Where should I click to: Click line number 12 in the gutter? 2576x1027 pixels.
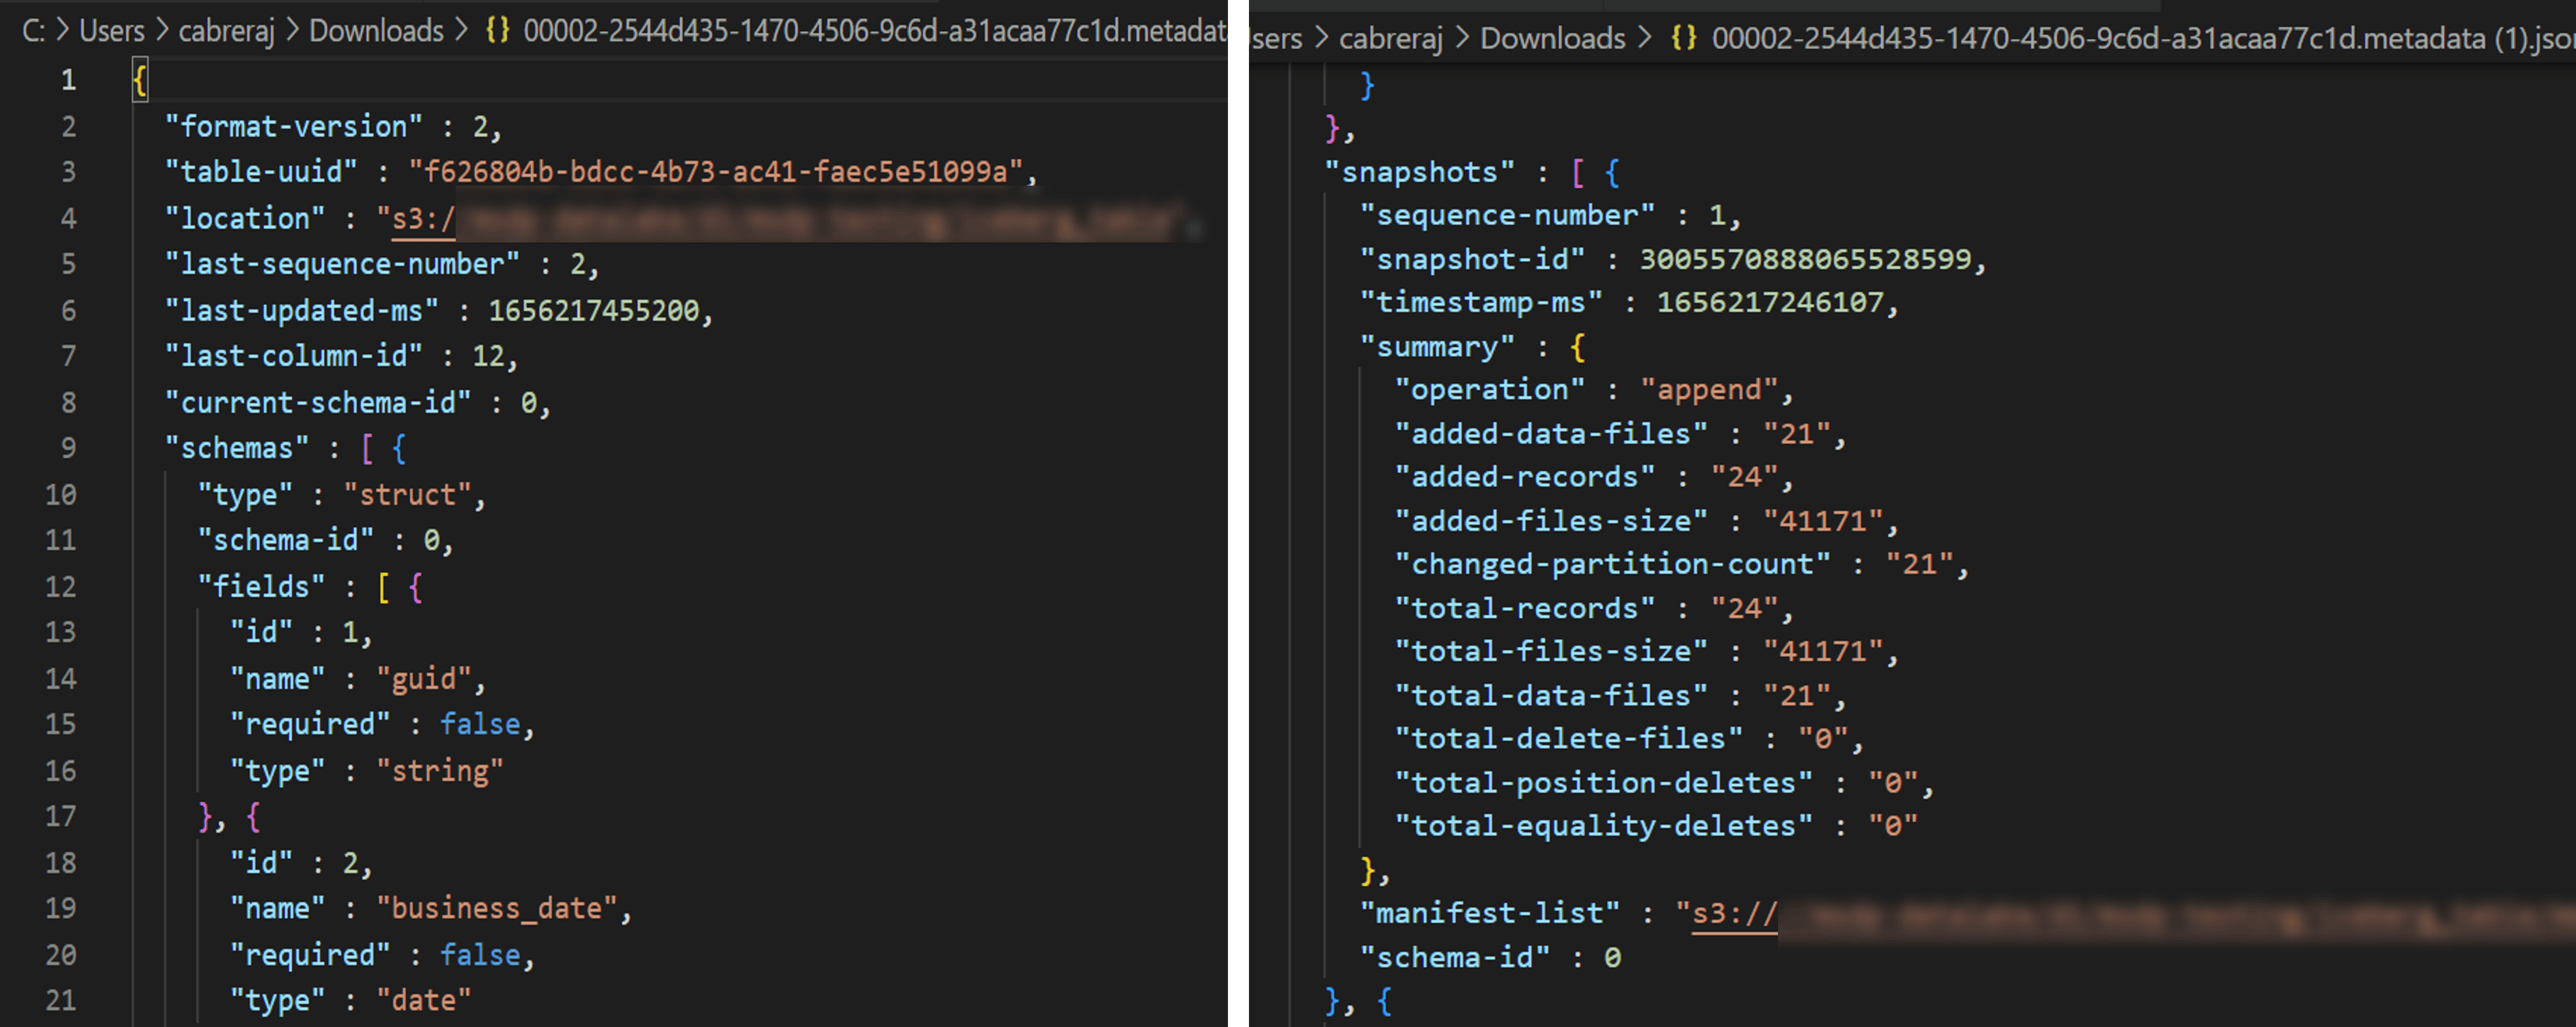pyautogui.click(x=60, y=586)
